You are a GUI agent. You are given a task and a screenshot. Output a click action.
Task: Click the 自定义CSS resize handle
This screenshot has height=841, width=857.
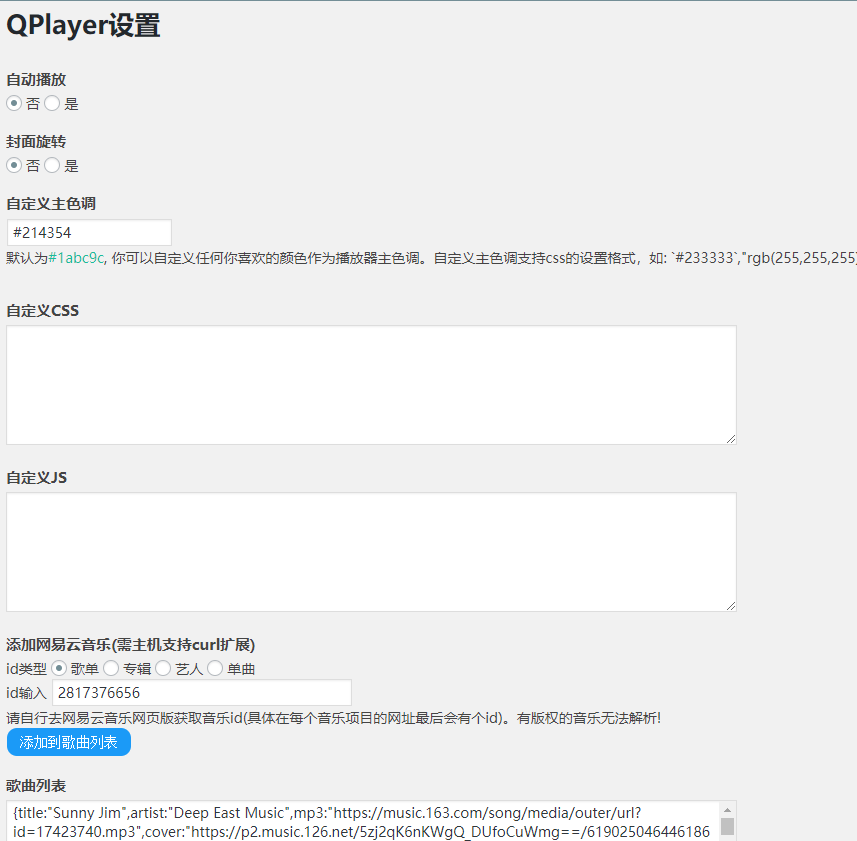[731, 439]
